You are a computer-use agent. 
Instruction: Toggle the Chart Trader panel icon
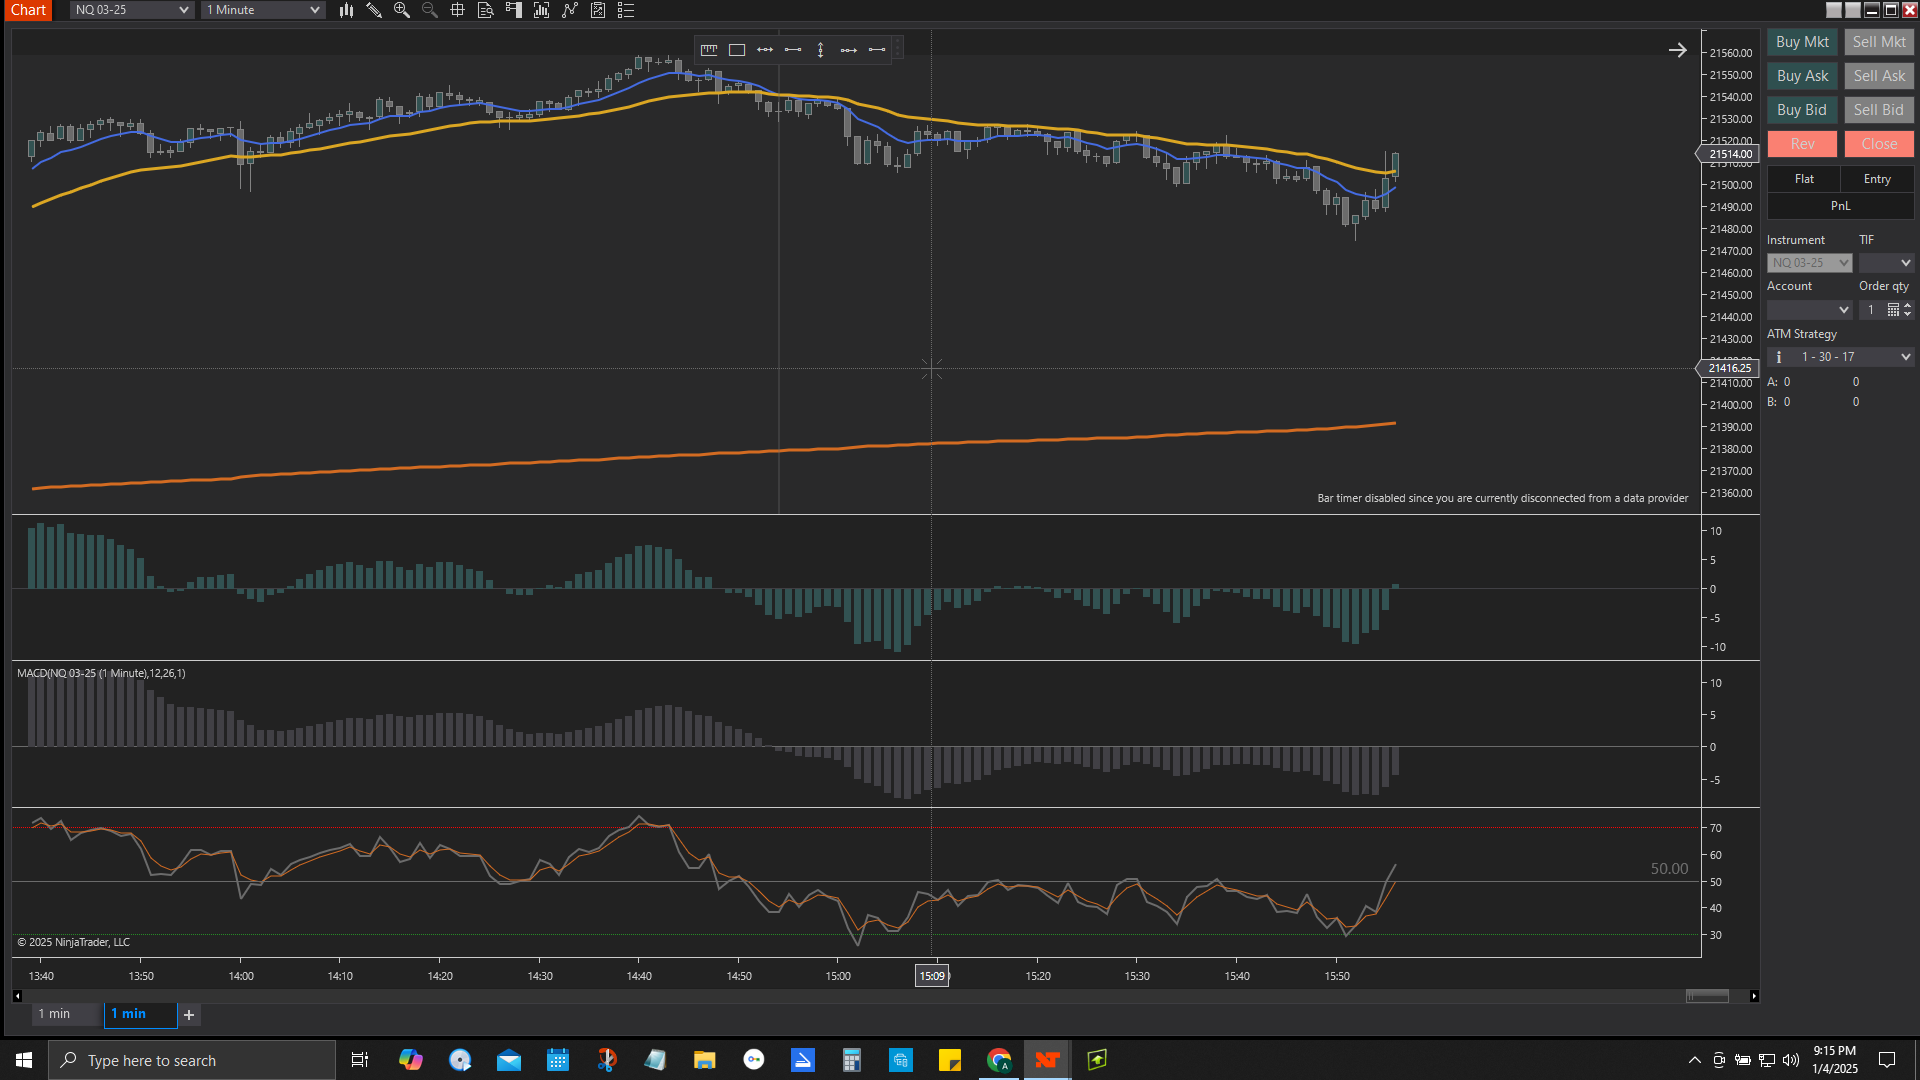tap(514, 10)
